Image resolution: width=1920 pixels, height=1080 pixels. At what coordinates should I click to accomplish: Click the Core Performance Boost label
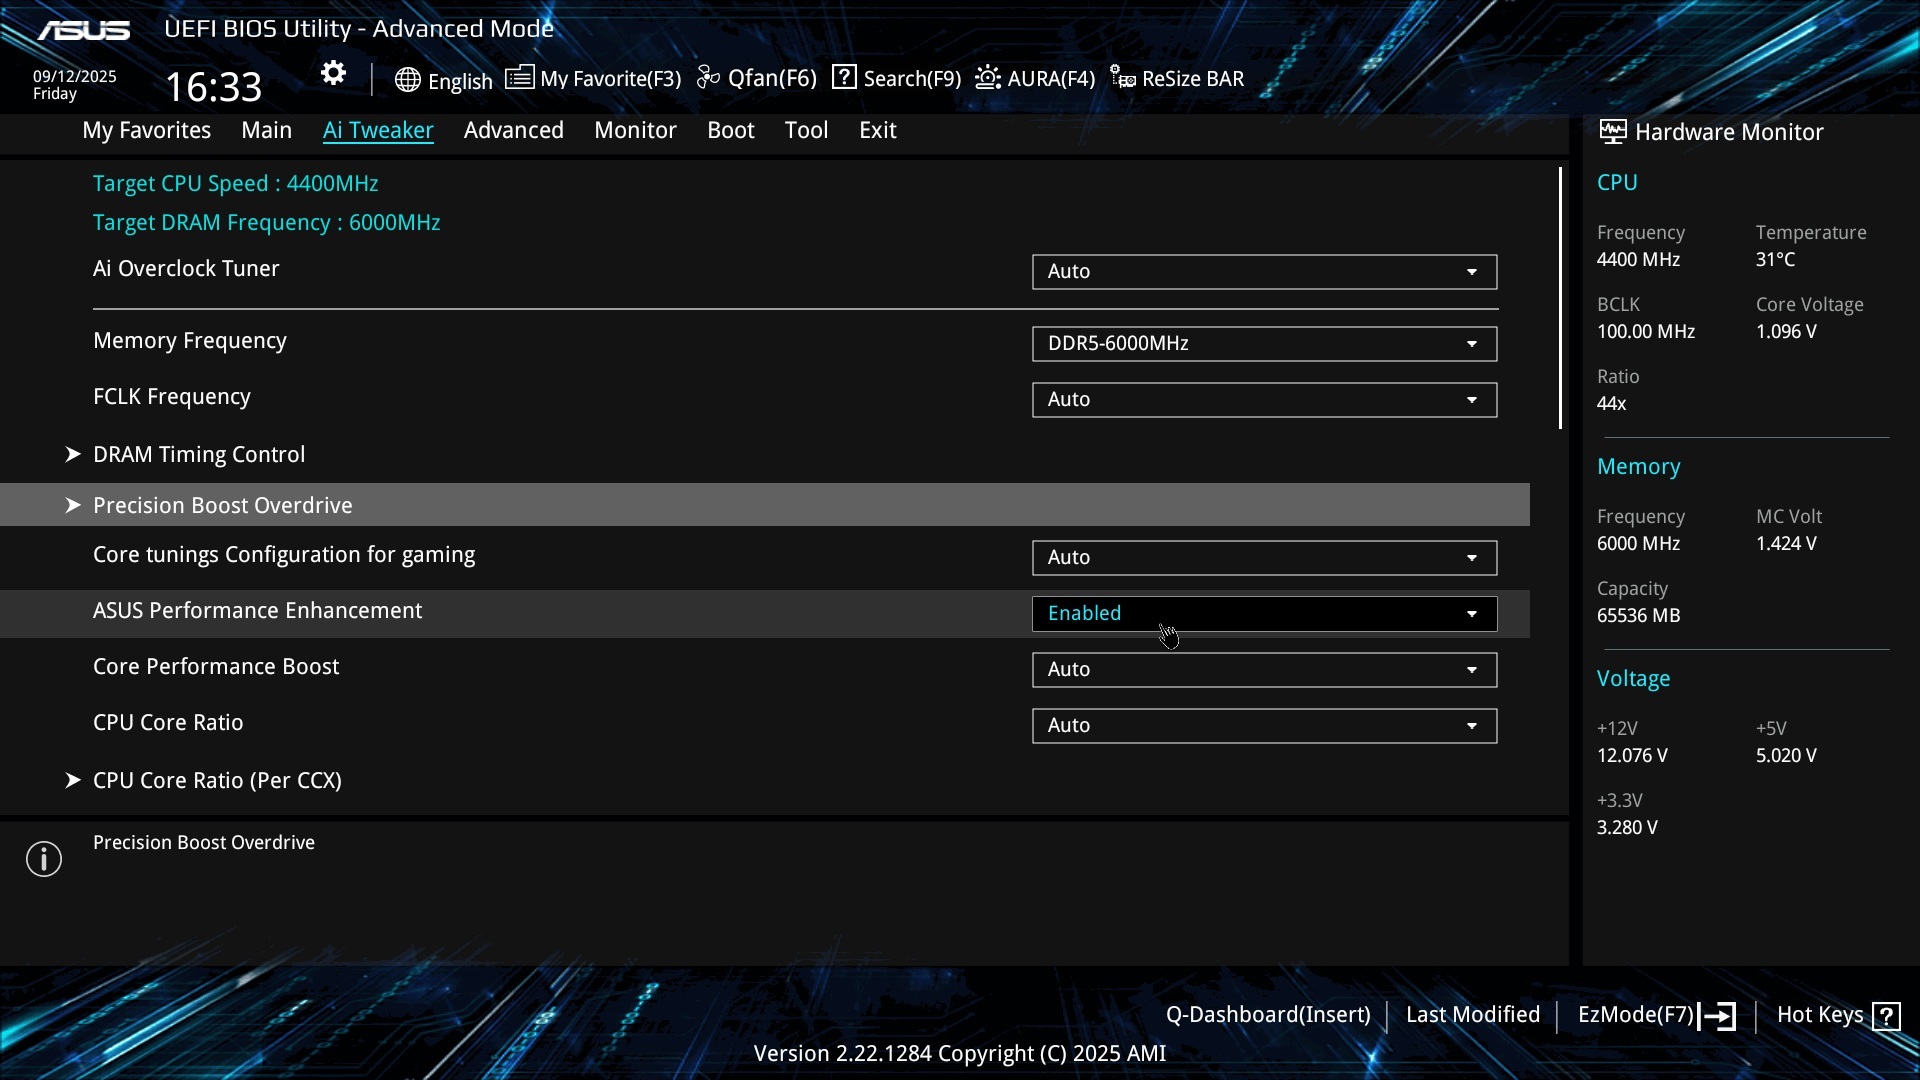pyautogui.click(x=216, y=667)
